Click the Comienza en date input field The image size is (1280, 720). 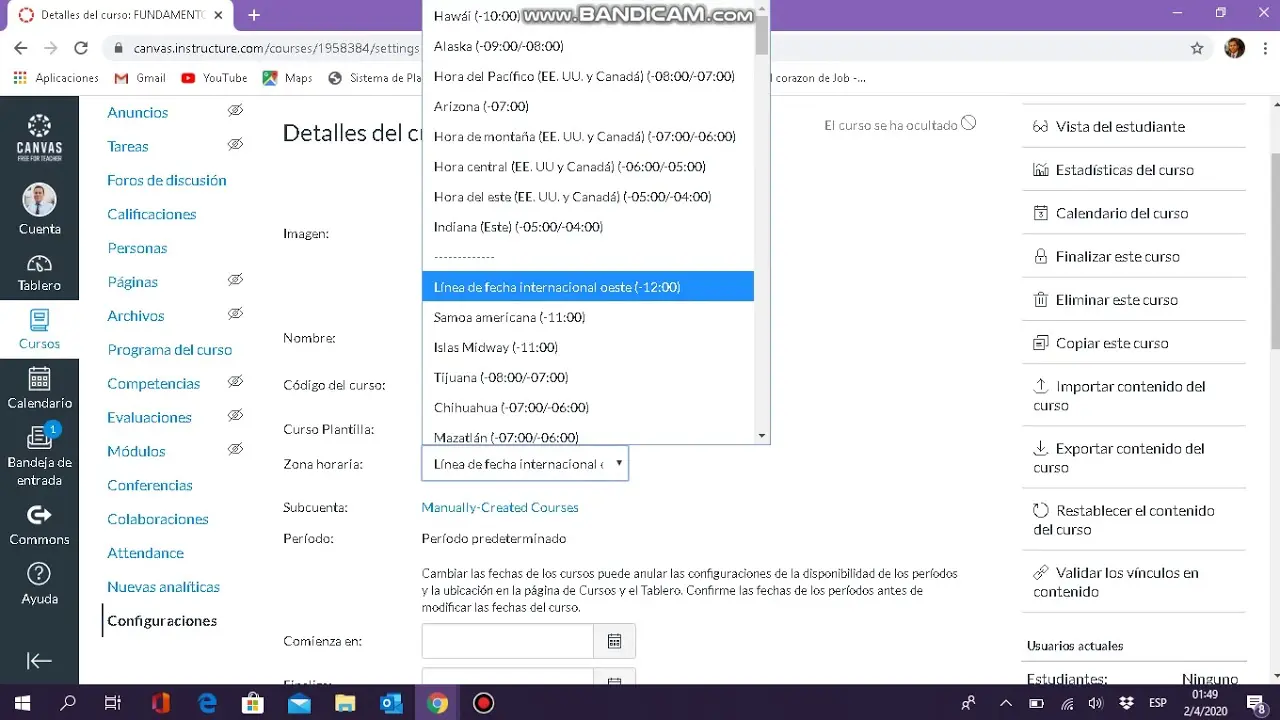507,641
